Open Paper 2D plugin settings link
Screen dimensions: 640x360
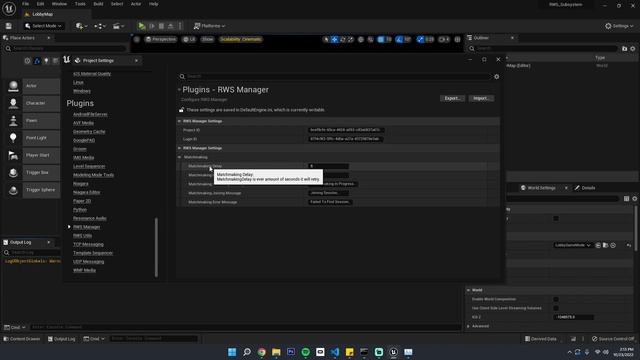coord(82,201)
